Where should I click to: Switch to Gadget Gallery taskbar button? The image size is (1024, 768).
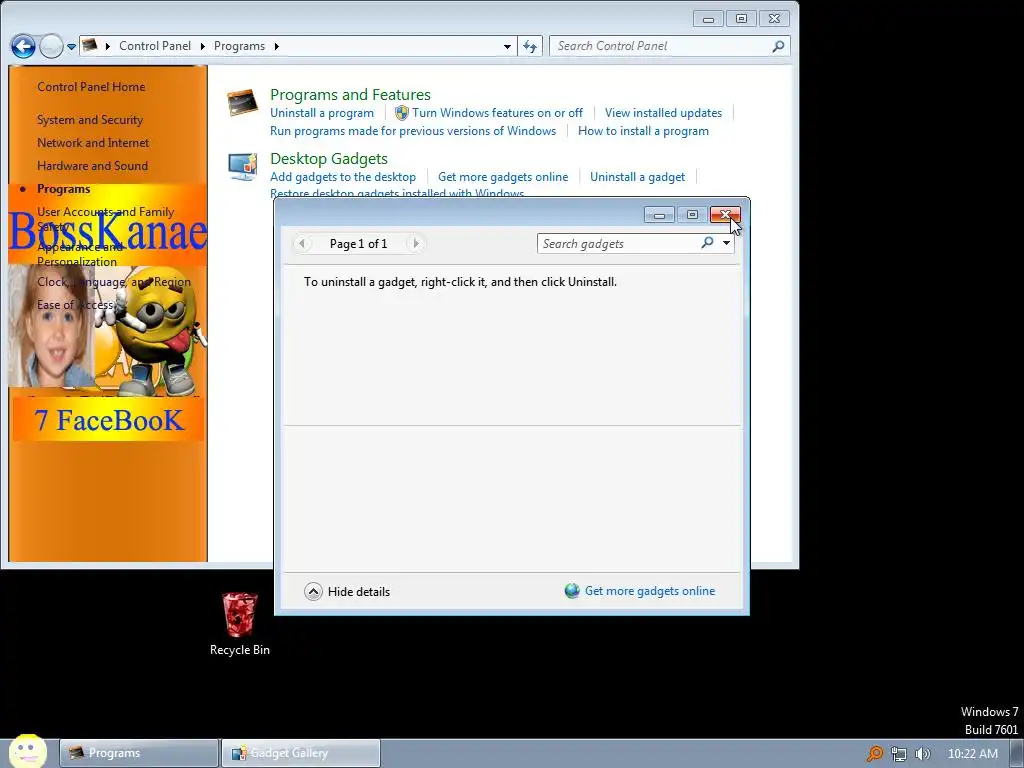click(300, 753)
